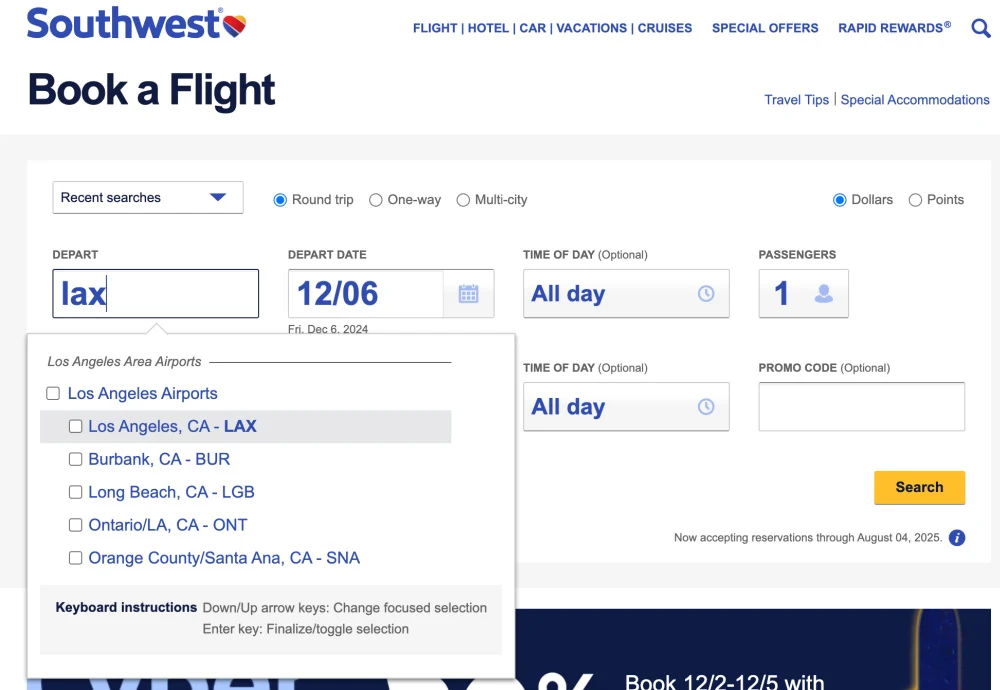This screenshot has width=1000, height=690.
Task: Select Multi-city trip option
Action: click(x=463, y=200)
